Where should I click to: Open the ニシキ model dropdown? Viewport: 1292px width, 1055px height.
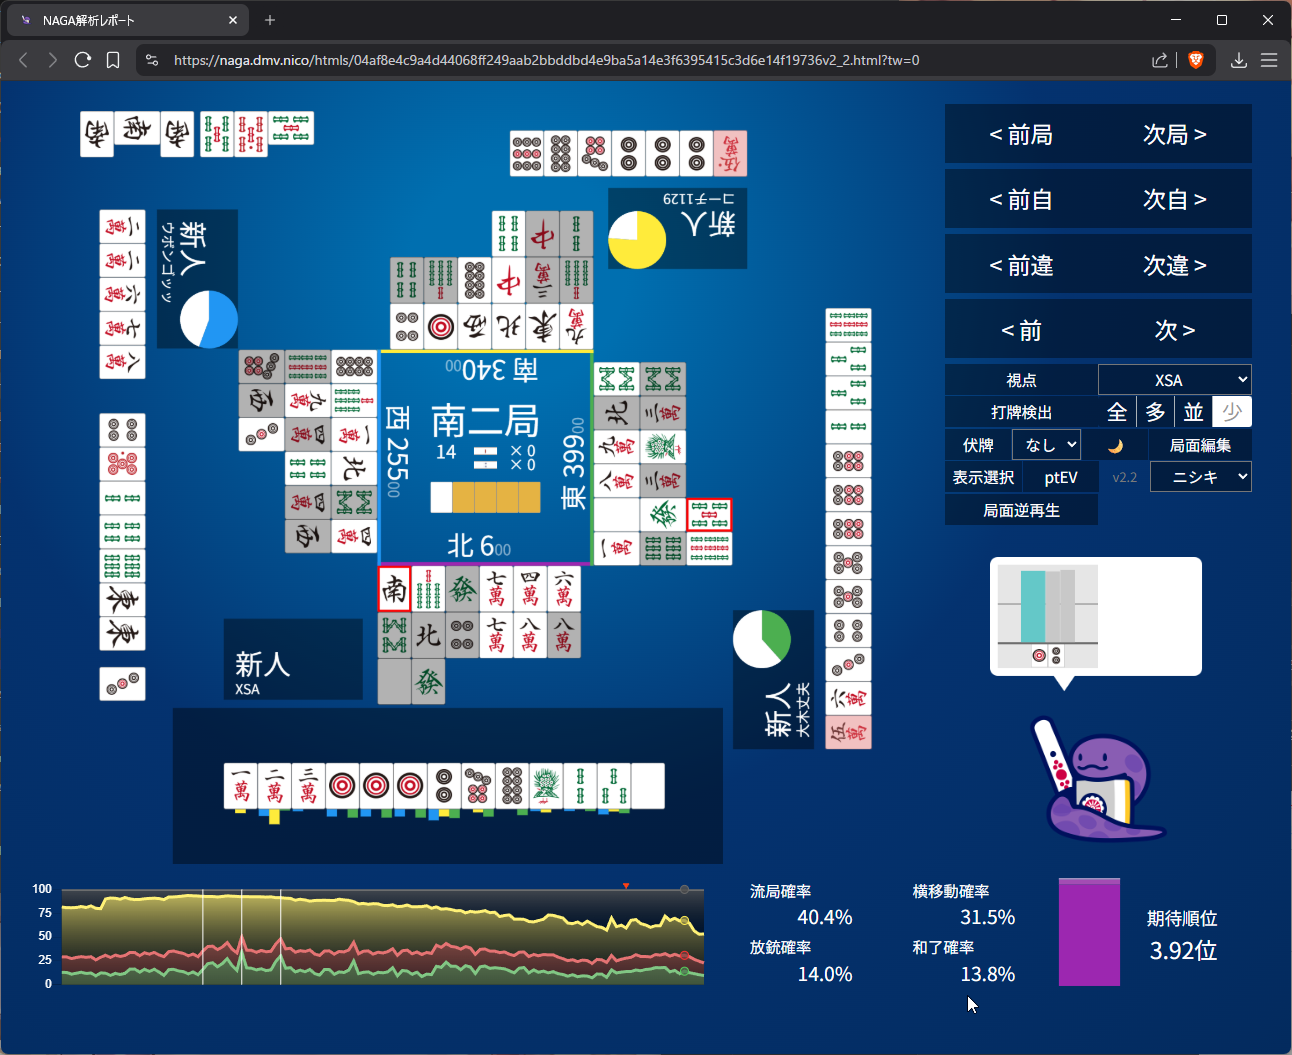pyautogui.click(x=1200, y=477)
